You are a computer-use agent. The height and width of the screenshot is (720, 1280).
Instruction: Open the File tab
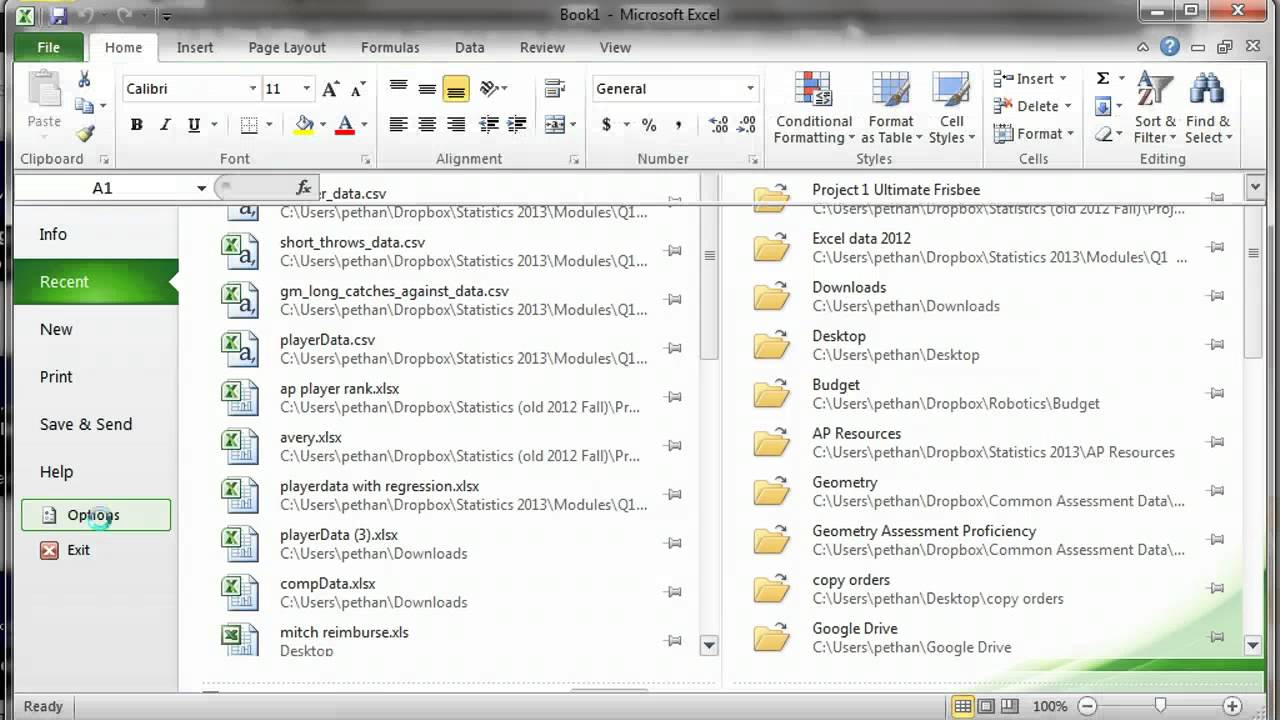click(x=48, y=47)
